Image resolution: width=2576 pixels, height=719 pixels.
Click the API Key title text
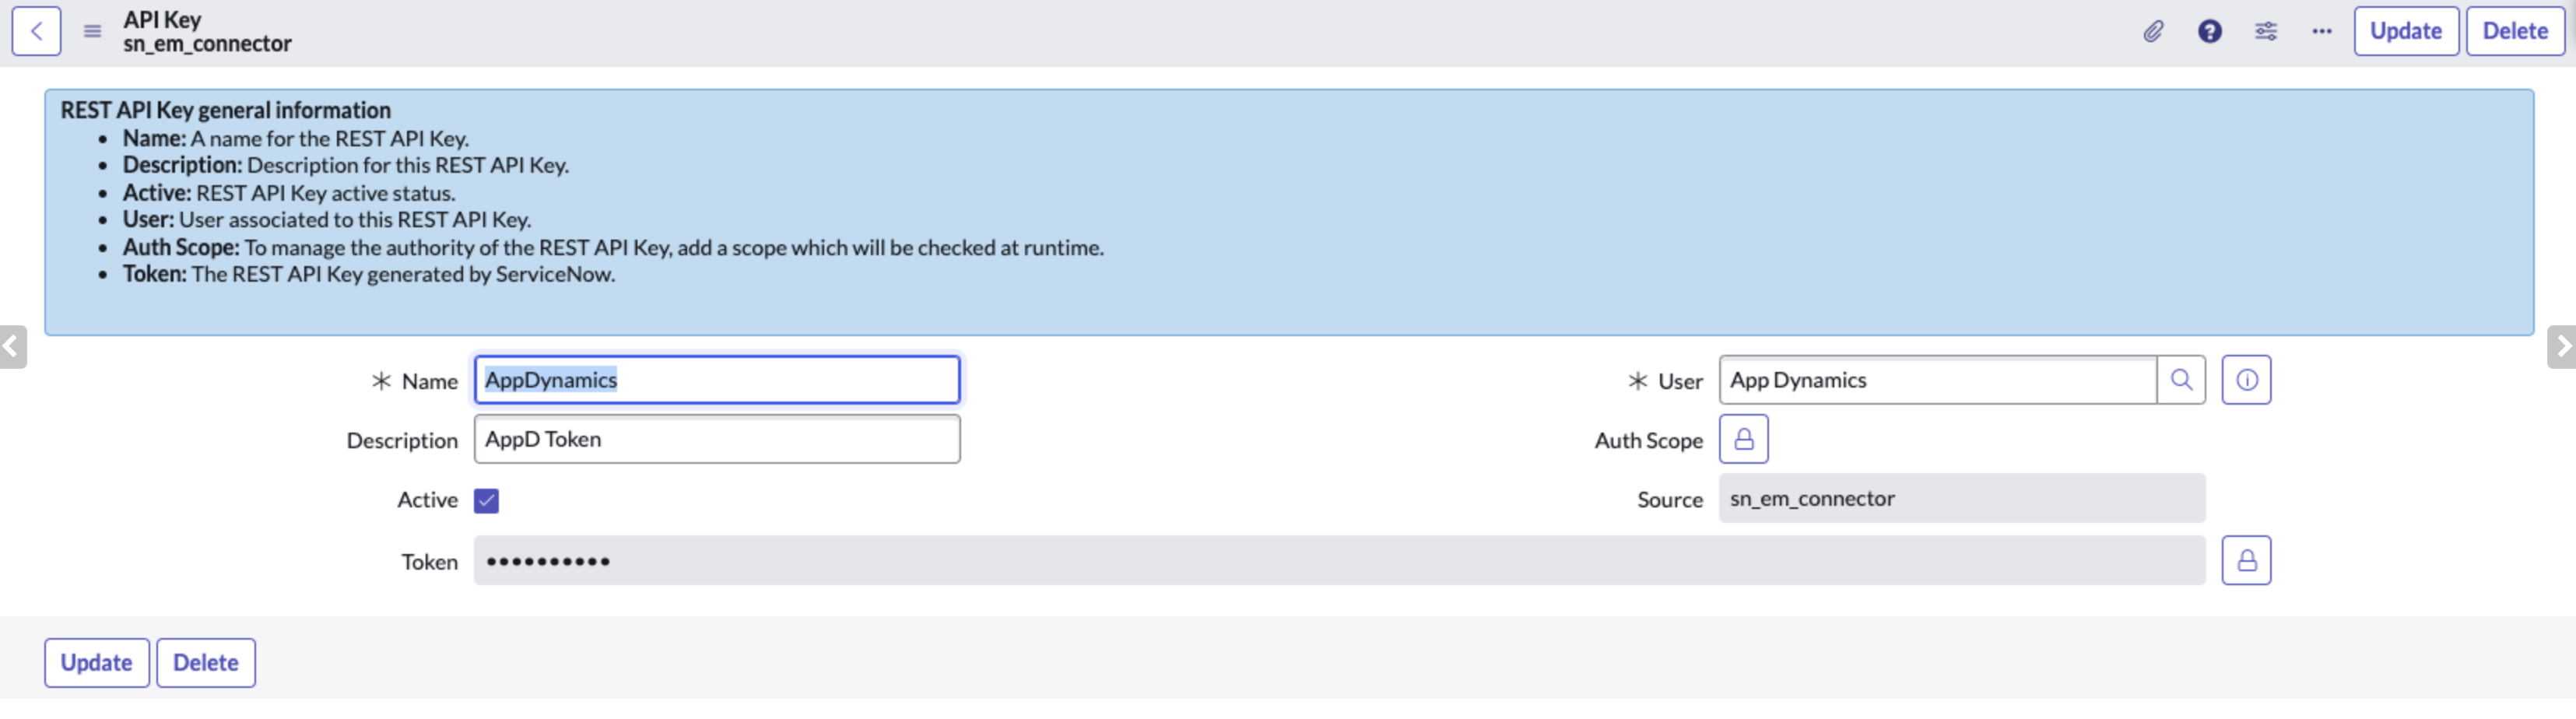(162, 19)
